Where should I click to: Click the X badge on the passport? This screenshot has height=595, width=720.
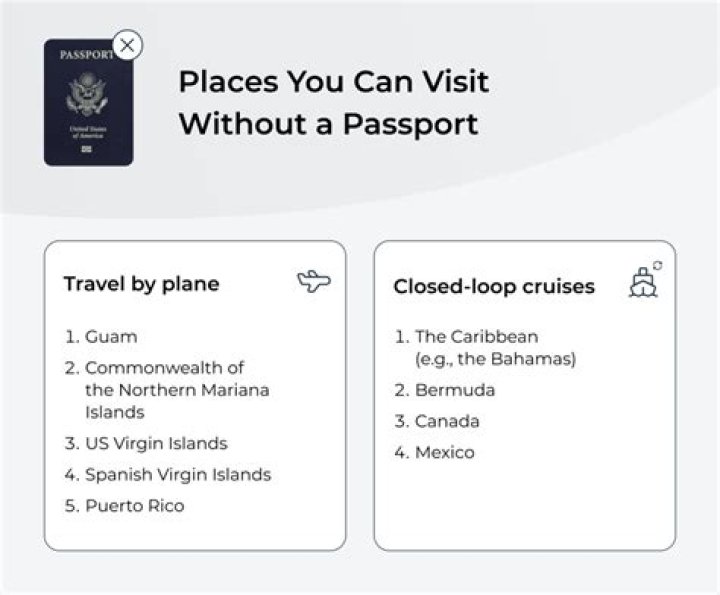(x=127, y=45)
